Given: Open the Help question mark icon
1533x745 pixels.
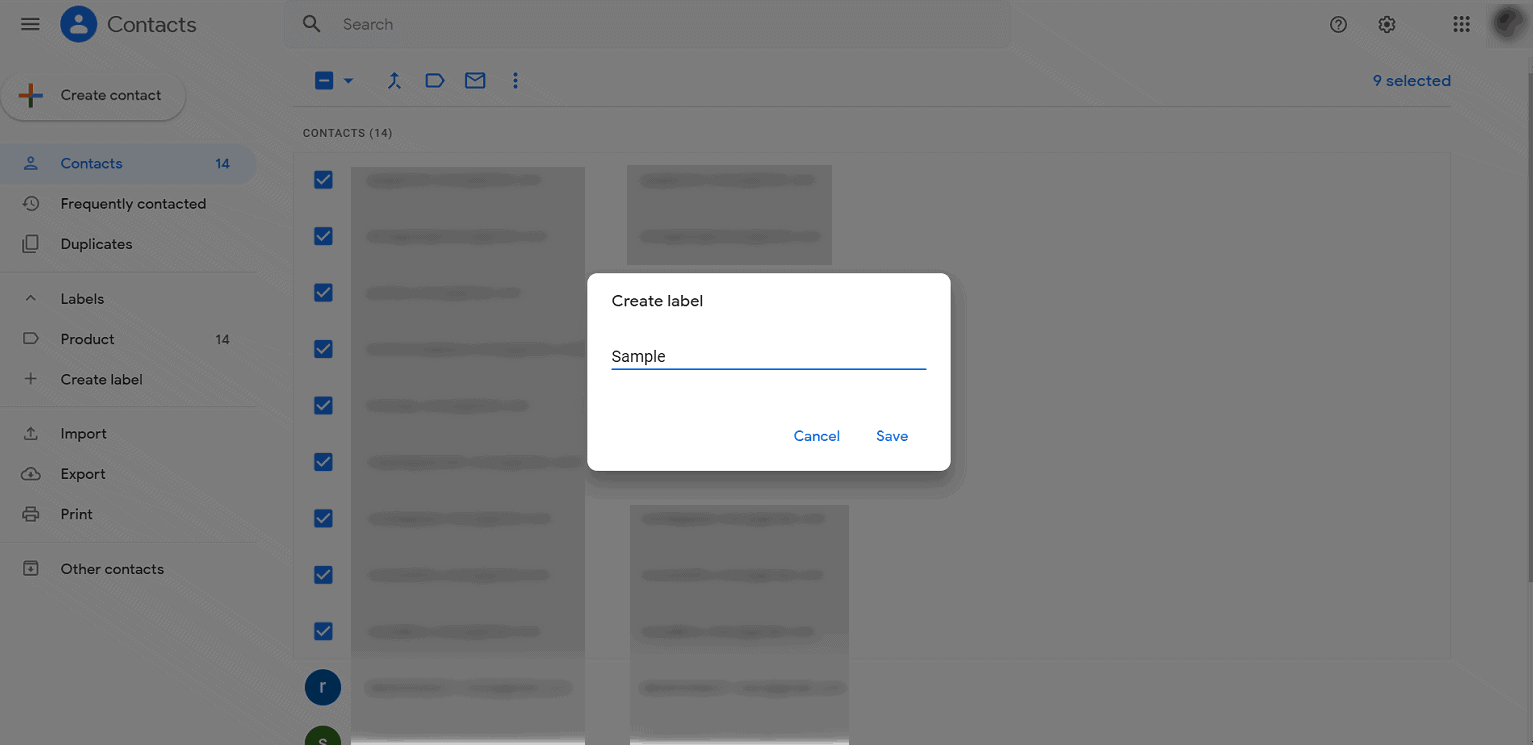Looking at the screenshot, I should 1338,24.
